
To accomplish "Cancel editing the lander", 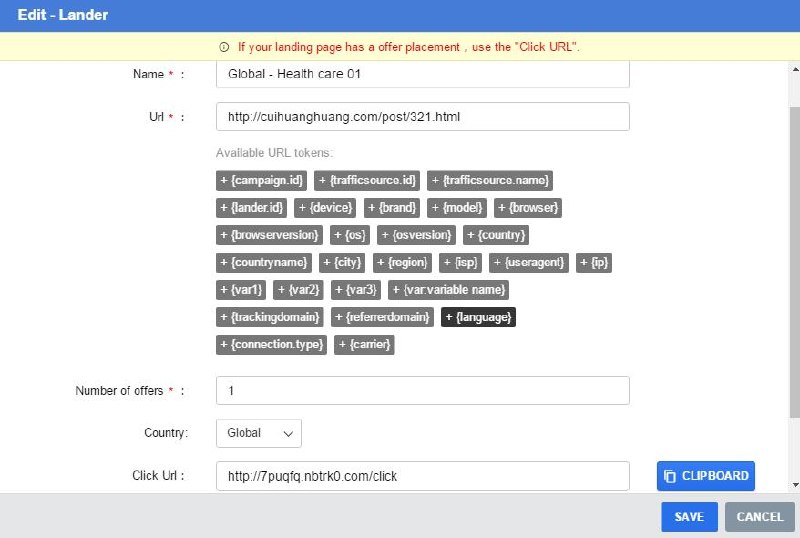I will (x=759, y=517).
